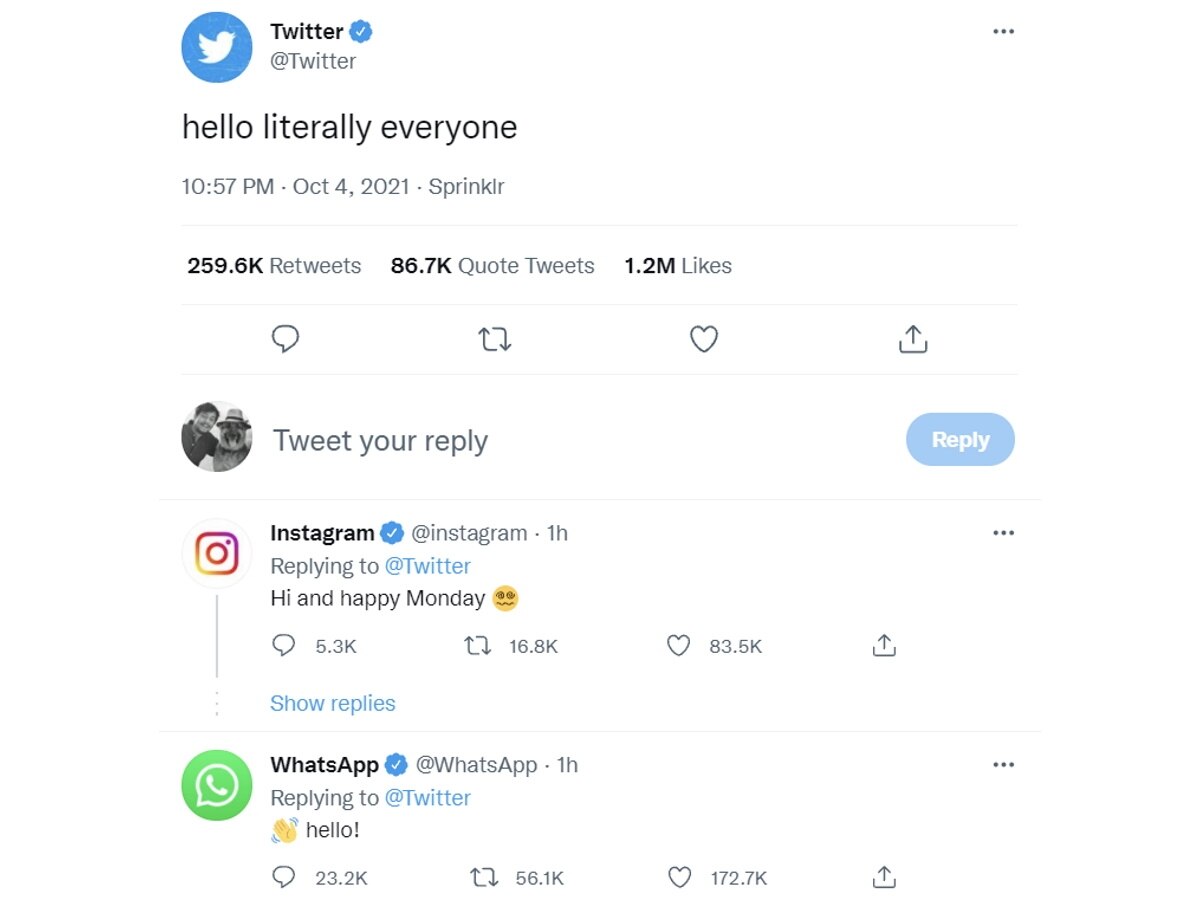Open more options on Instagram's reply
This screenshot has width=1200, height=900.
pos(1003,533)
